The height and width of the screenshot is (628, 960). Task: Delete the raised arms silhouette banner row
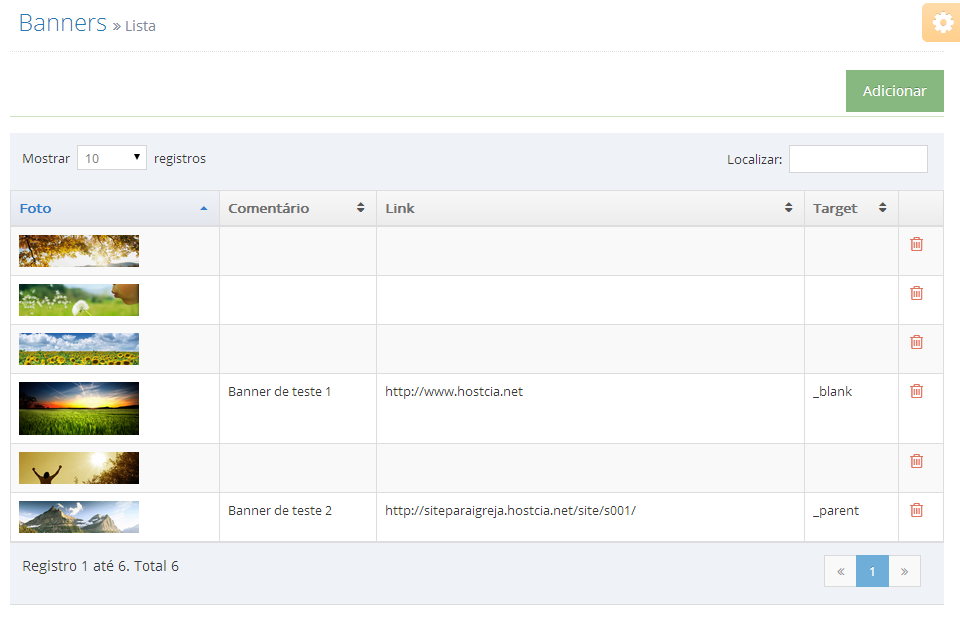[x=917, y=461]
